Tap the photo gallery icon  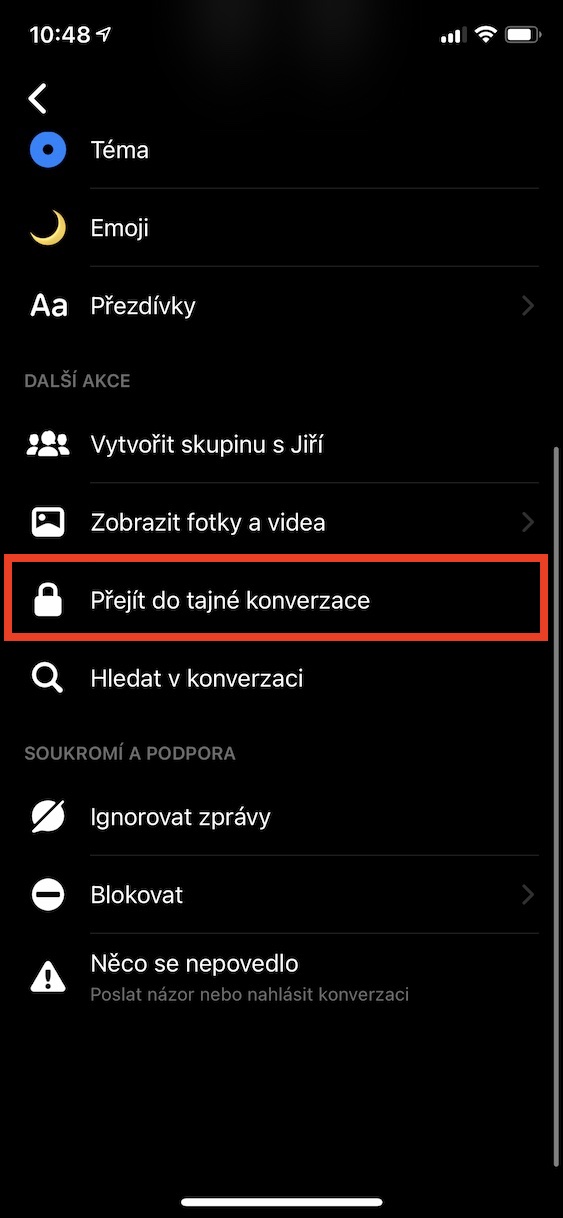47,522
